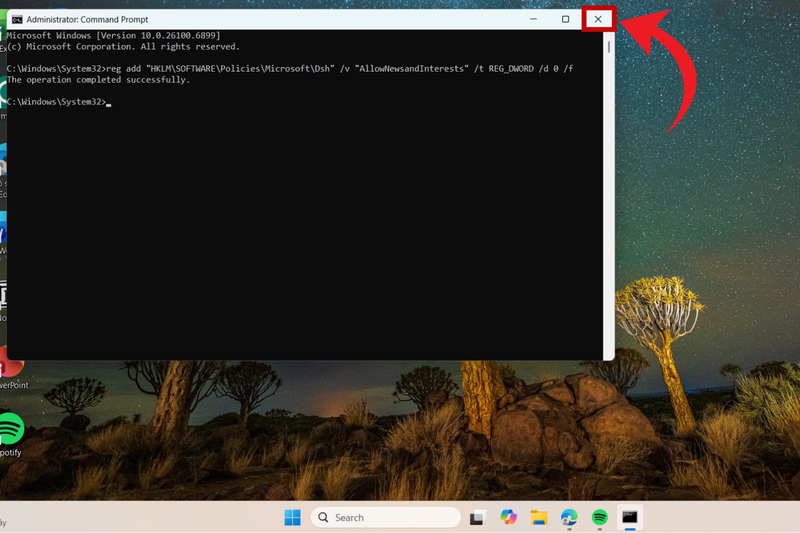Select Command Prompt taskbar icon
800x533 pixels.
630,517
